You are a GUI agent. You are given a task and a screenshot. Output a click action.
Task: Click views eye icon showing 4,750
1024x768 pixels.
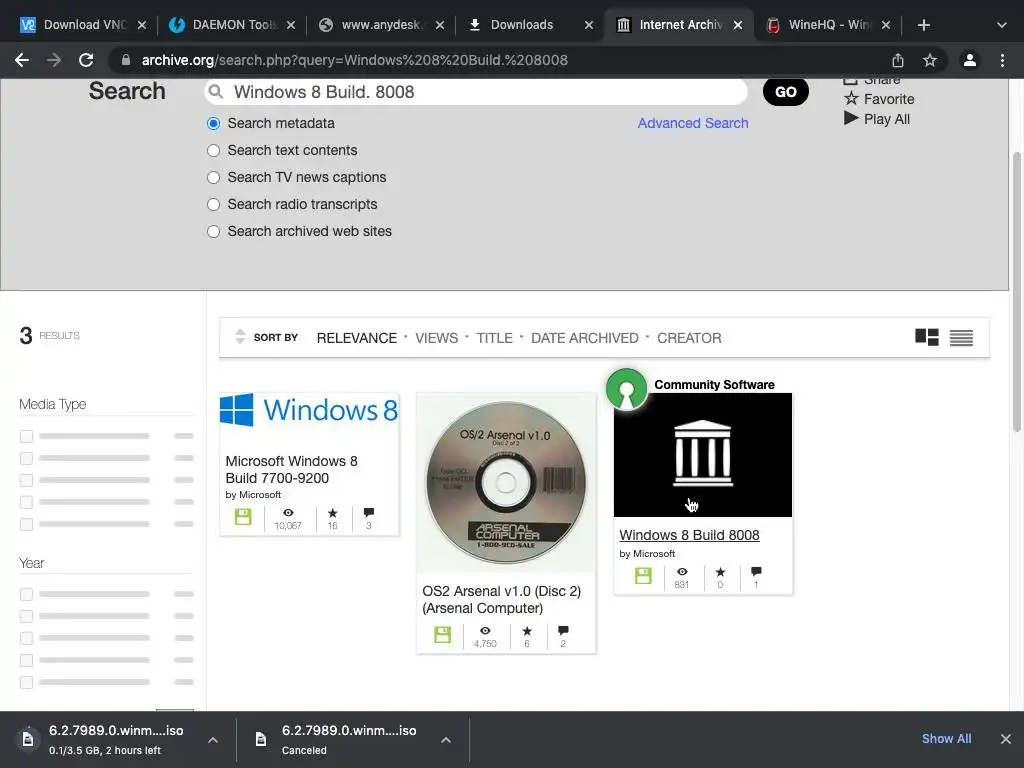(x=485, y=631)
